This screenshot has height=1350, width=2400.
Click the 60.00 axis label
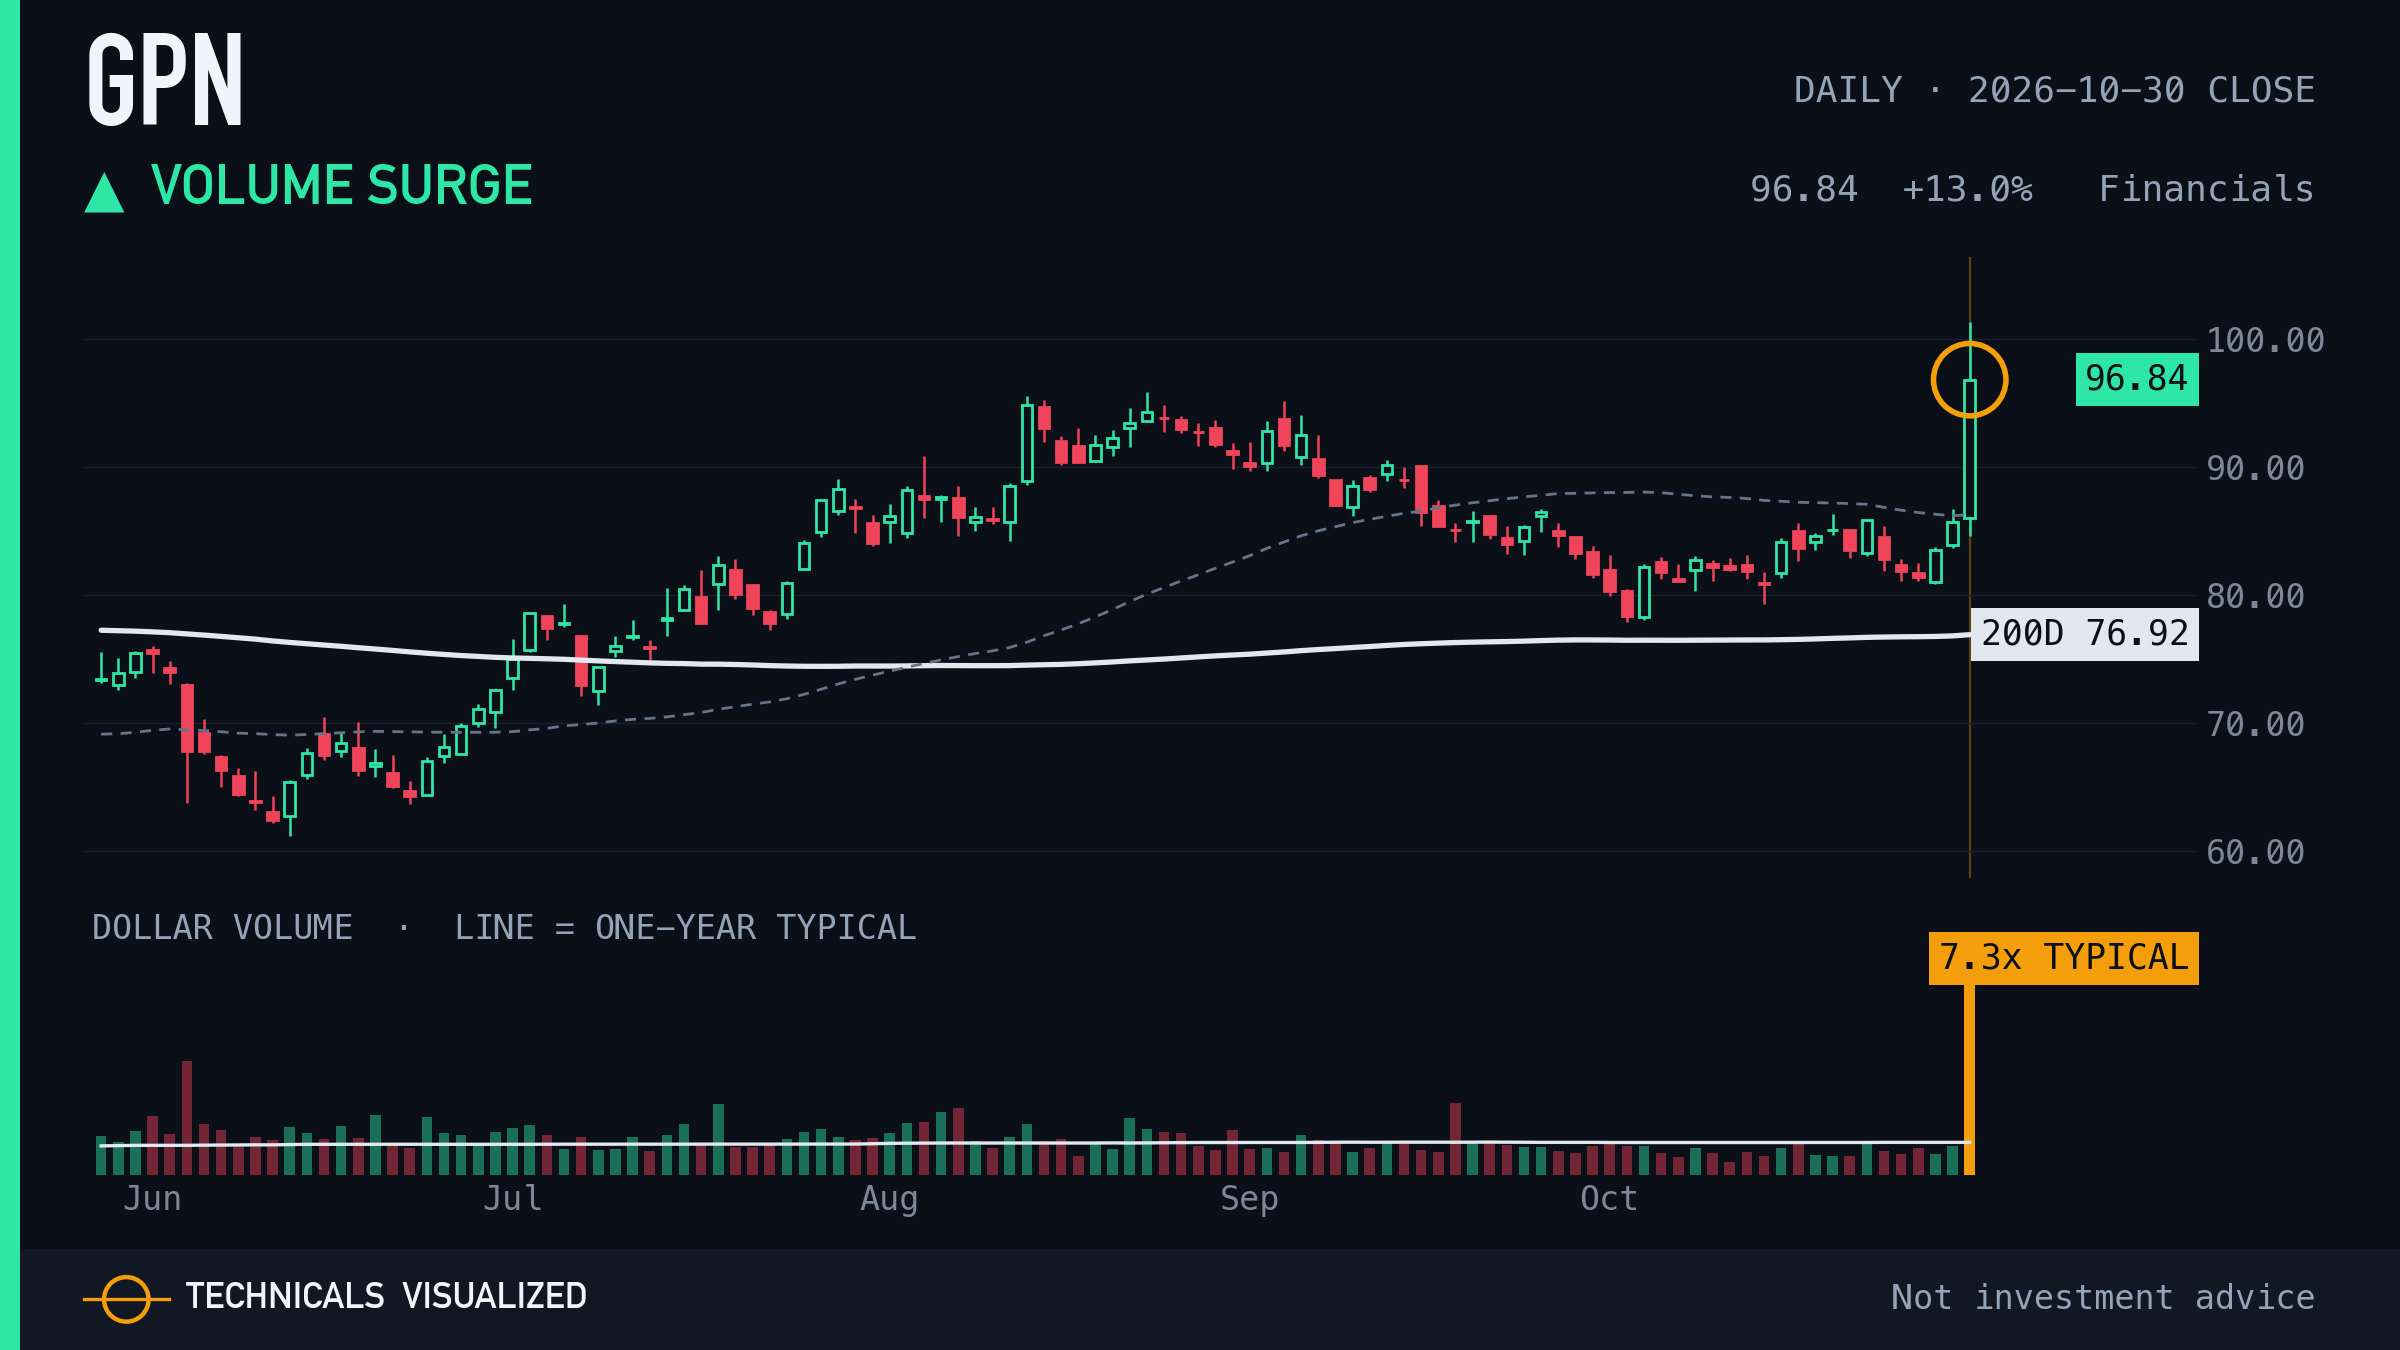(2255, 853)
